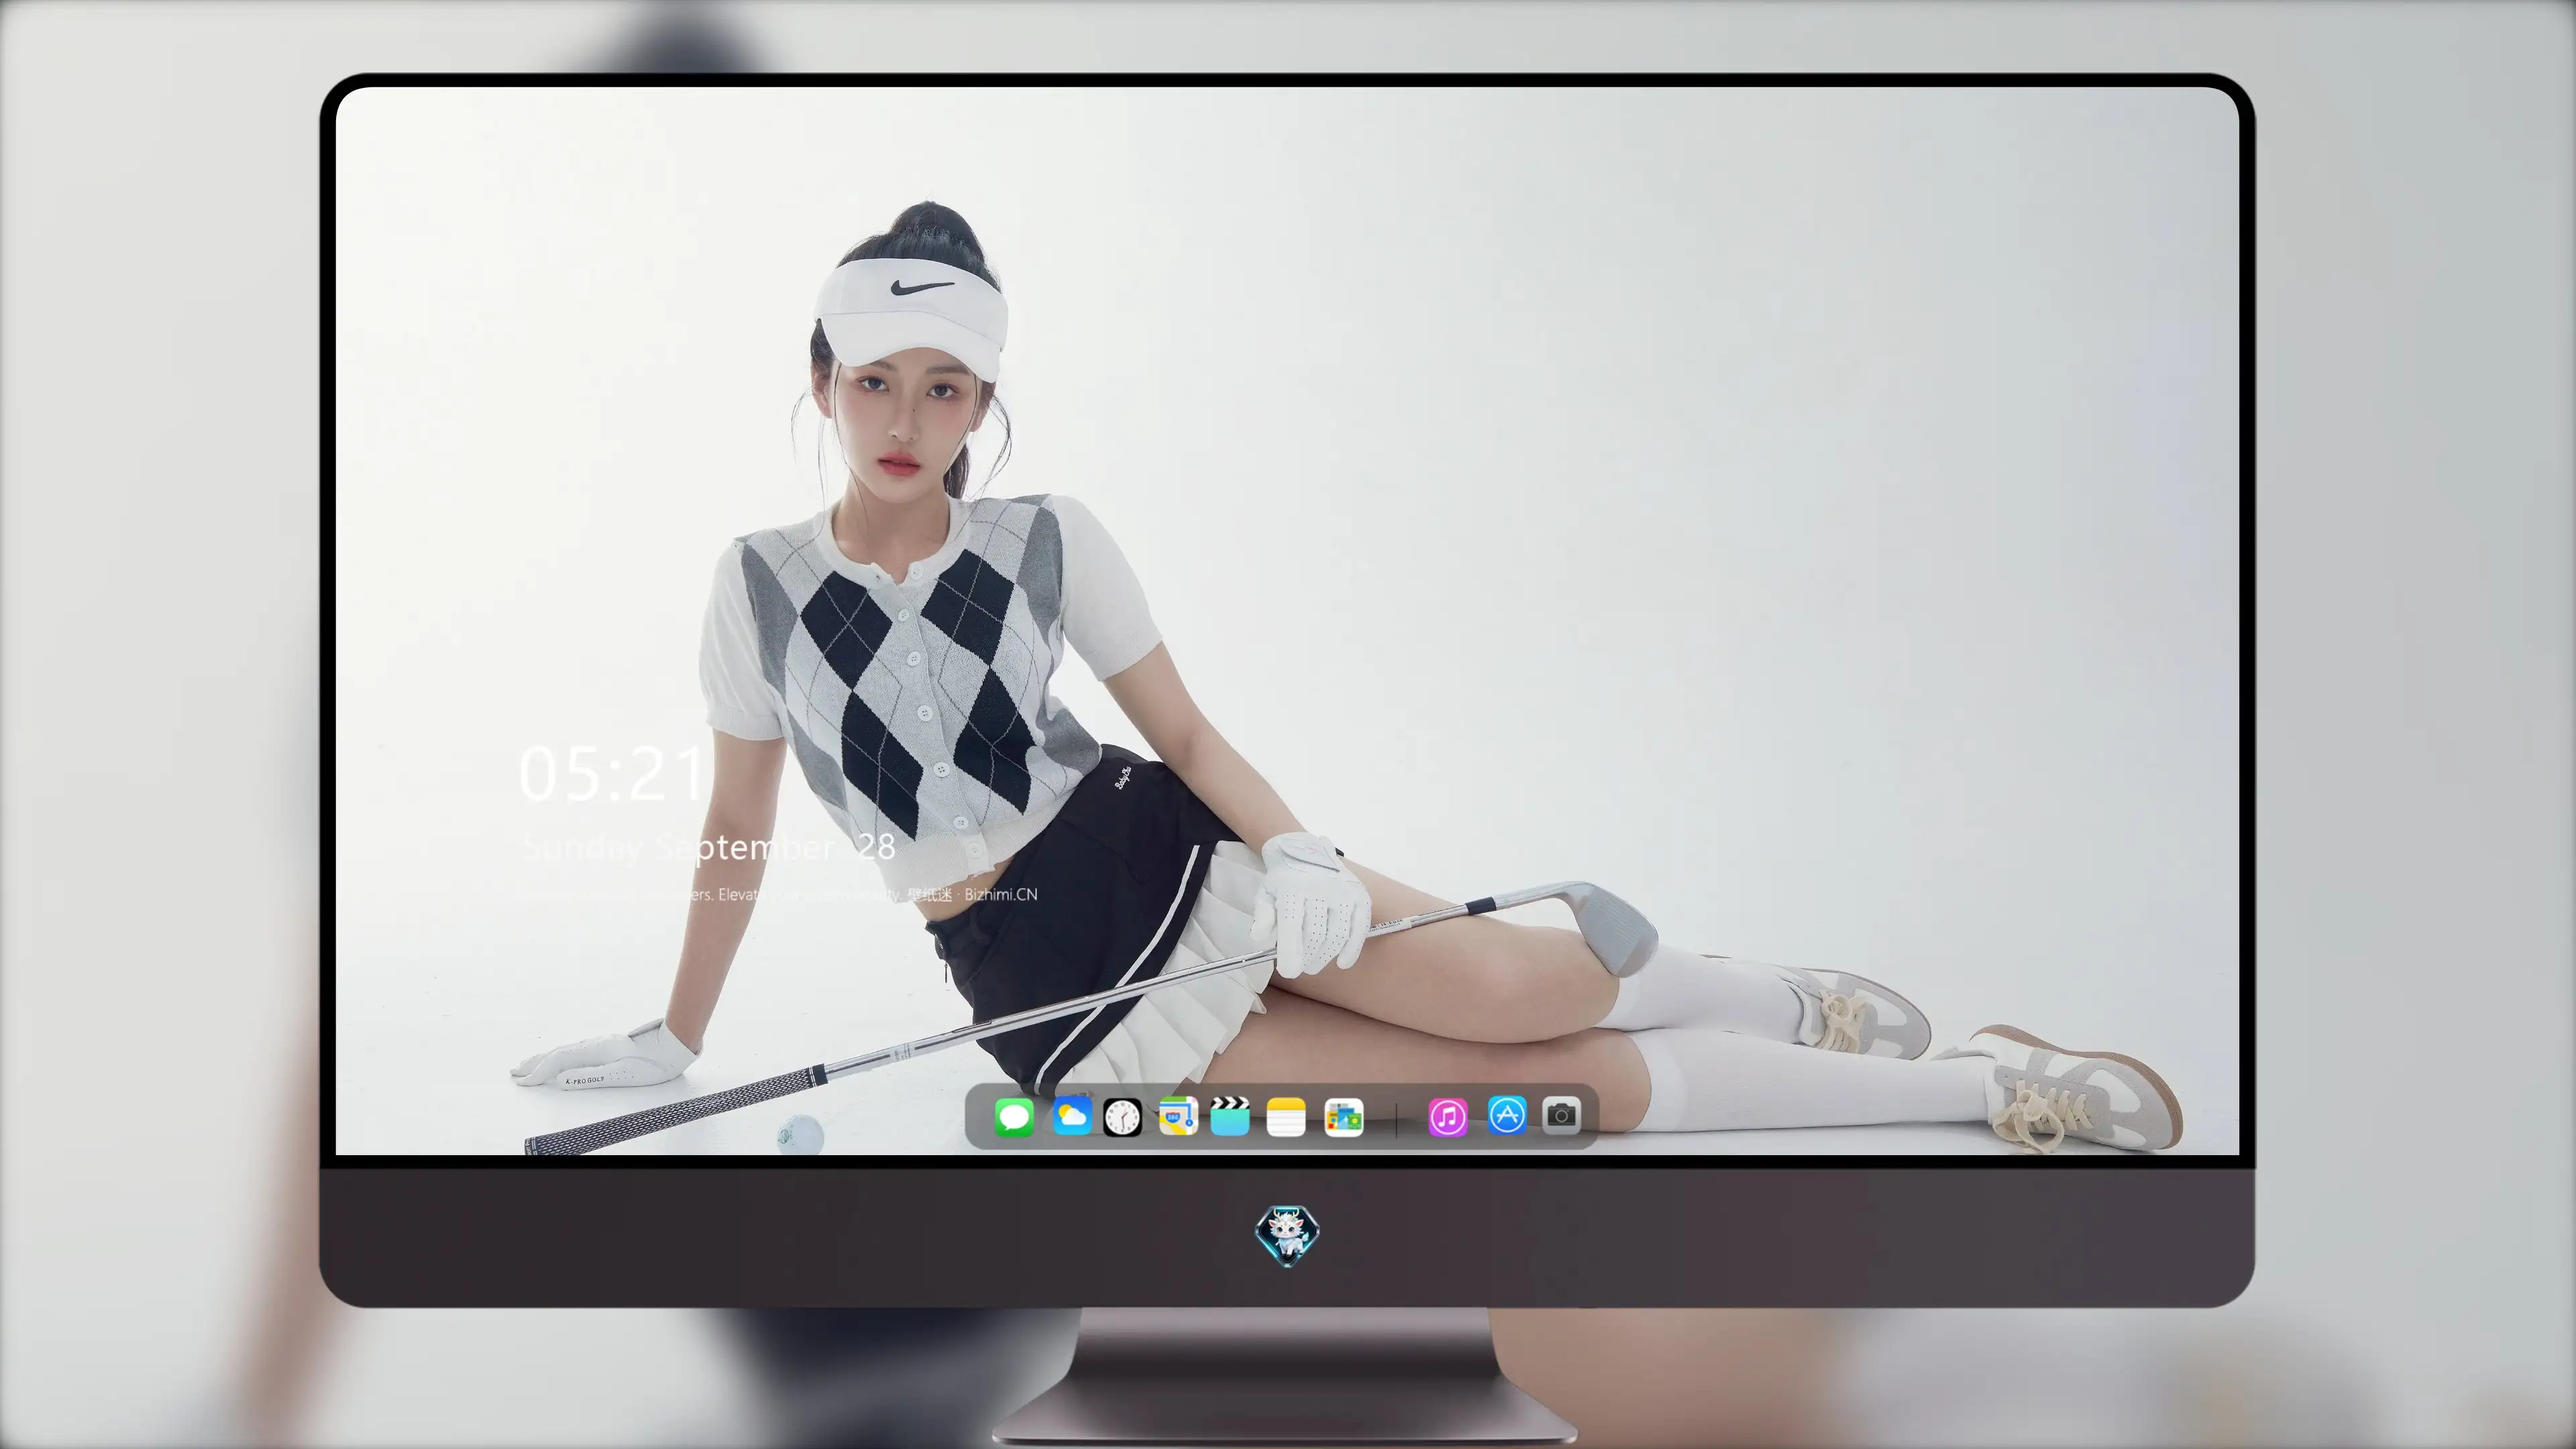Open the Maps app icon
Viewport: 2576px width, 1449px height.
(x=1178, y=1116)
